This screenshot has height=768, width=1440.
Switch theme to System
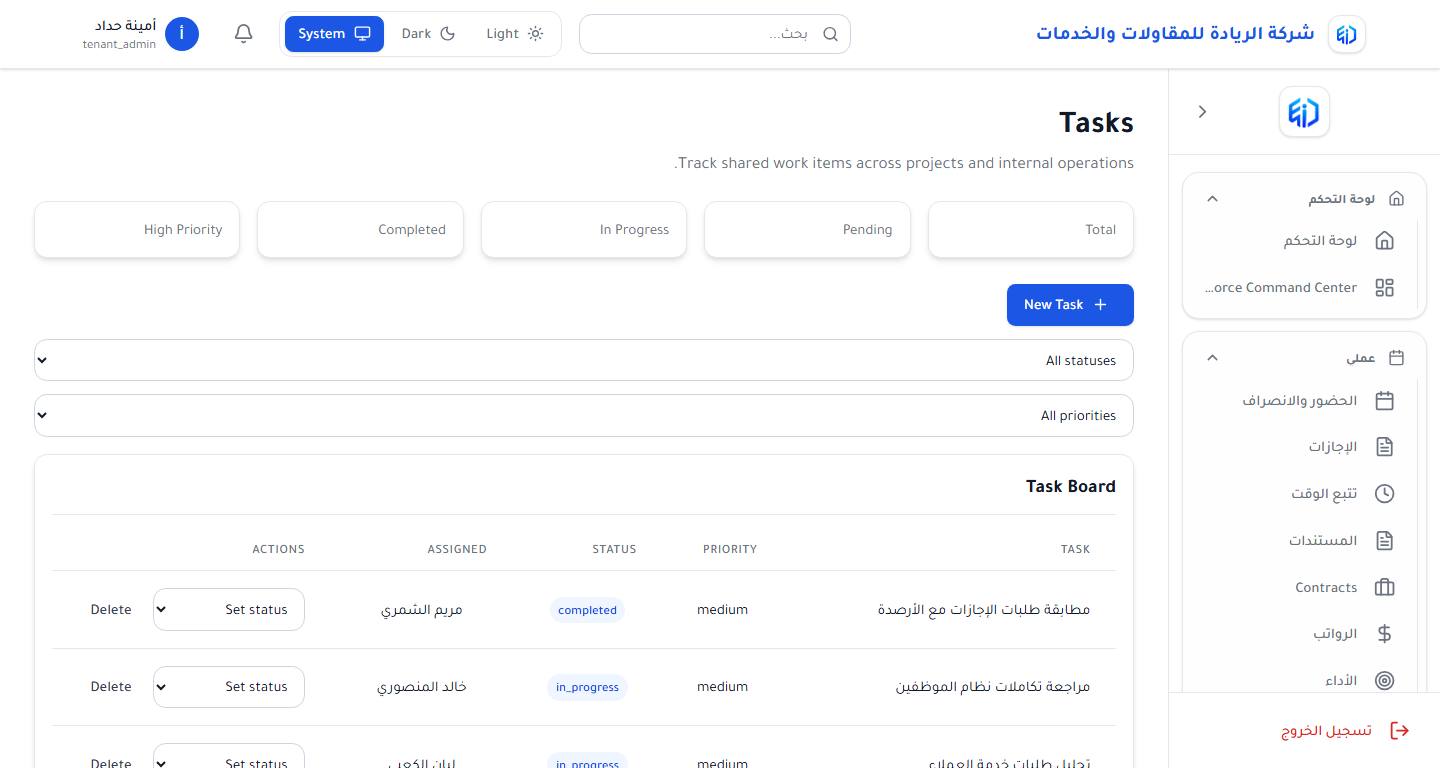pyautogui.click(x=334, y=34)
